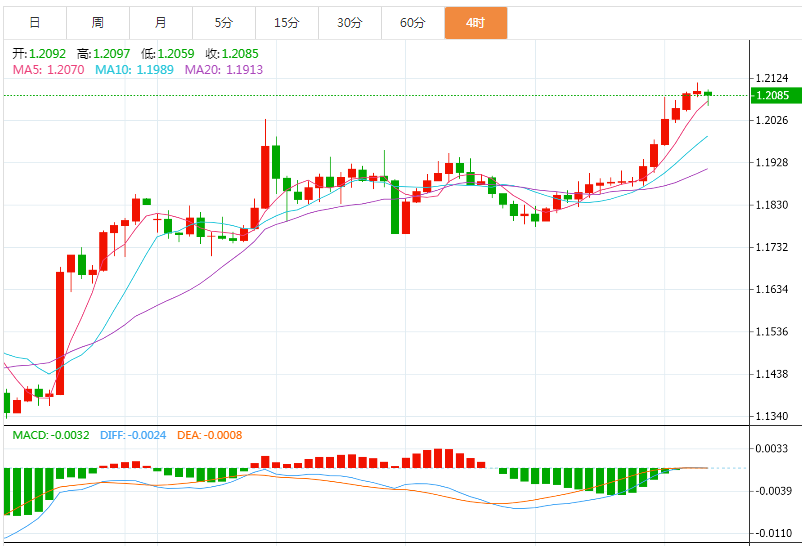The width and height of the screenshot is (802, 546).
Task: Open the 月 monthly chart tab
Action: (x=161, y=23)
